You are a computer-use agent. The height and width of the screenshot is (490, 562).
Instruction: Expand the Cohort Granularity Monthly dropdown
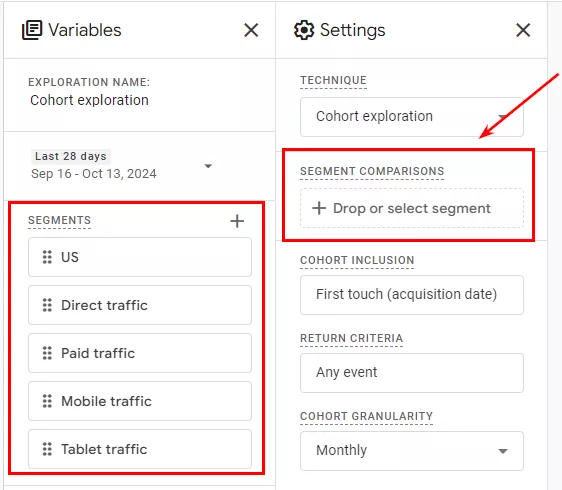click(412, 451)
